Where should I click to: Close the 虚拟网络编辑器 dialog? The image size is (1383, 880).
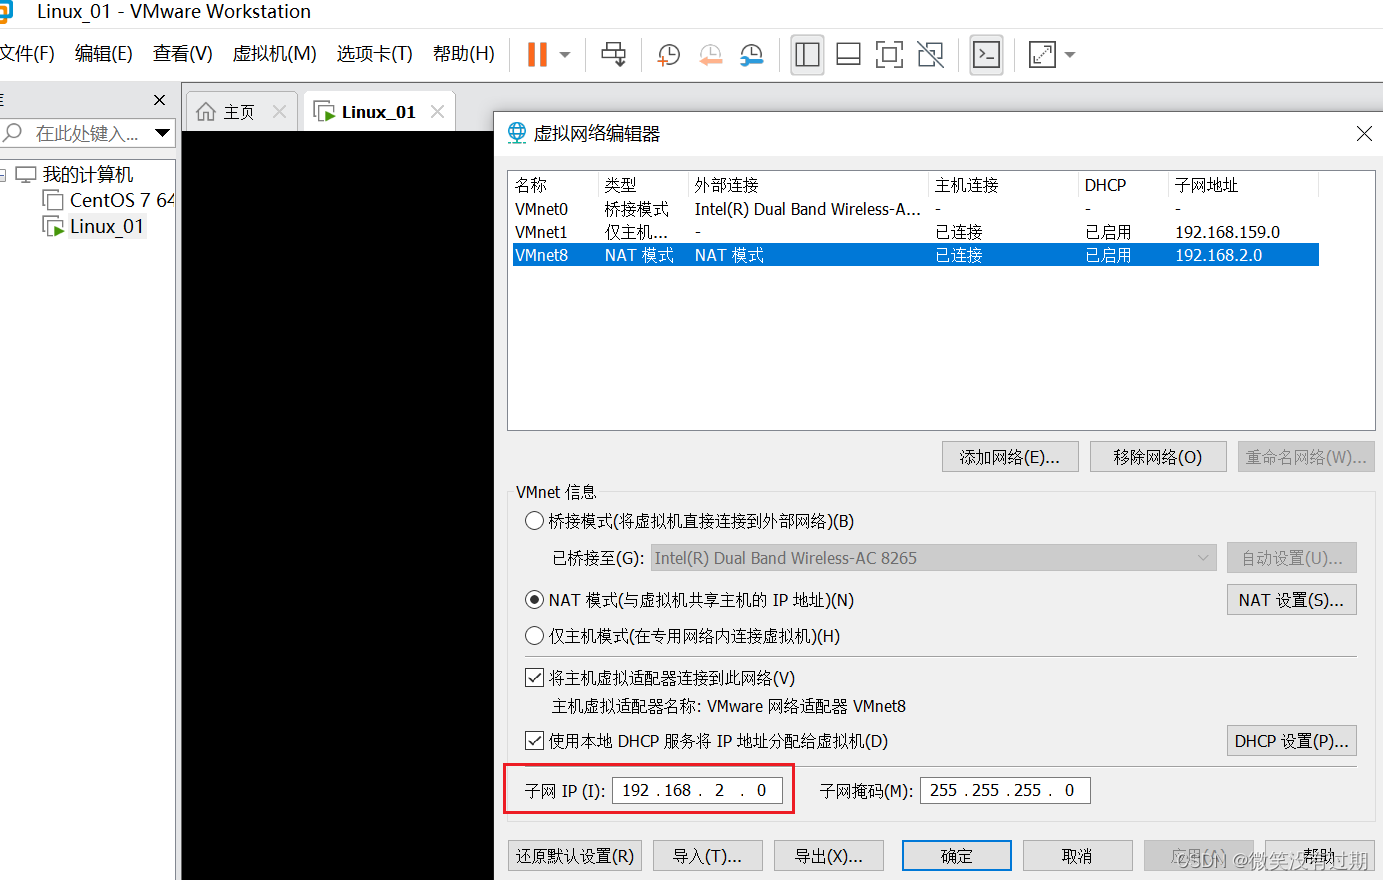pyautogui.click(x=1364, y=133)
